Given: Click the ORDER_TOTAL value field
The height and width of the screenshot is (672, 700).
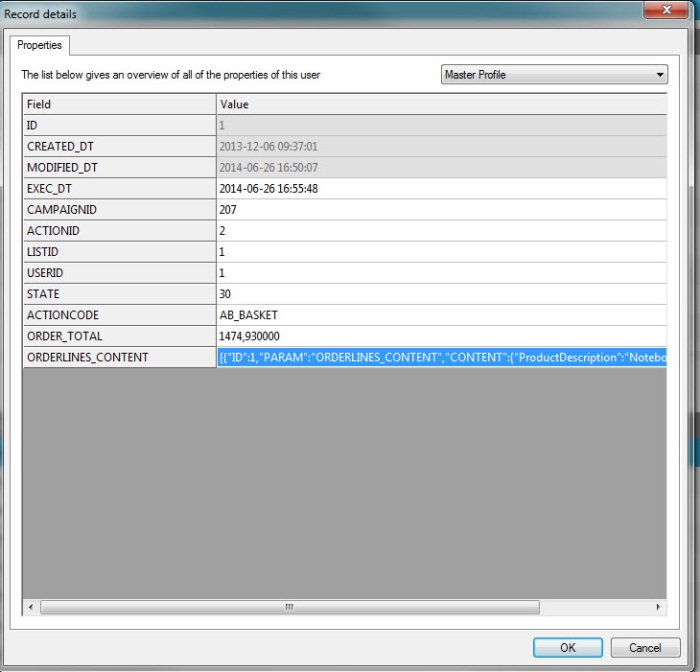Looking at the screenshot, I should click(x=440, y=336).
